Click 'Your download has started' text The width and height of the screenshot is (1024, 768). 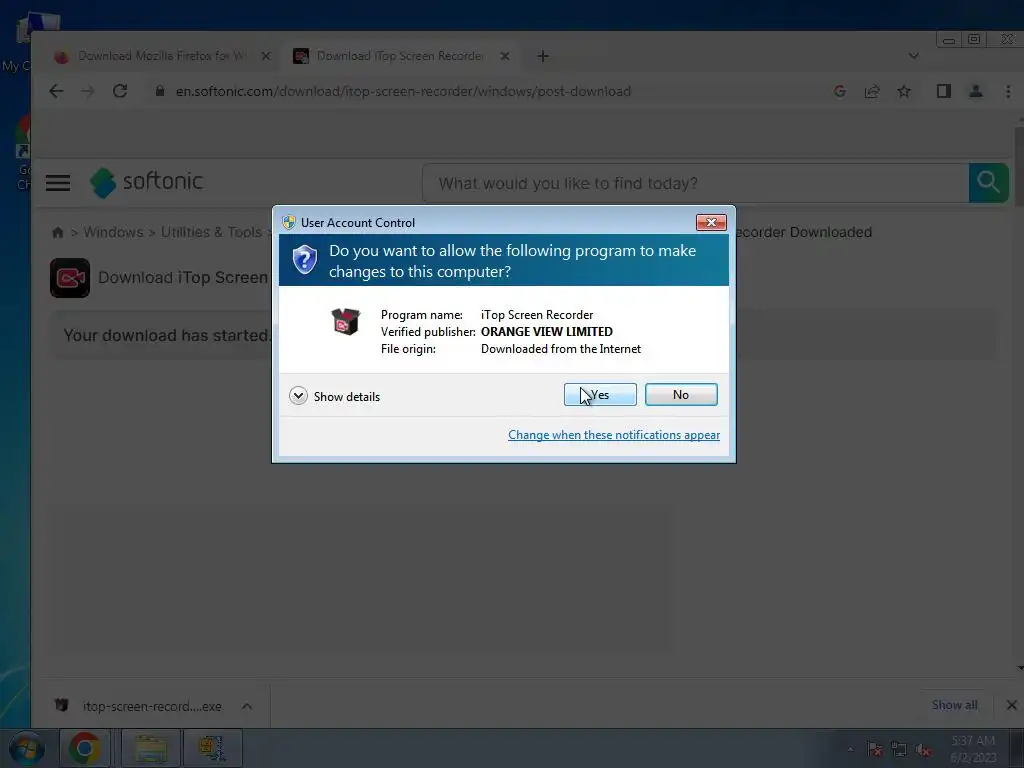pyautogui.click(x=167, y=336)
